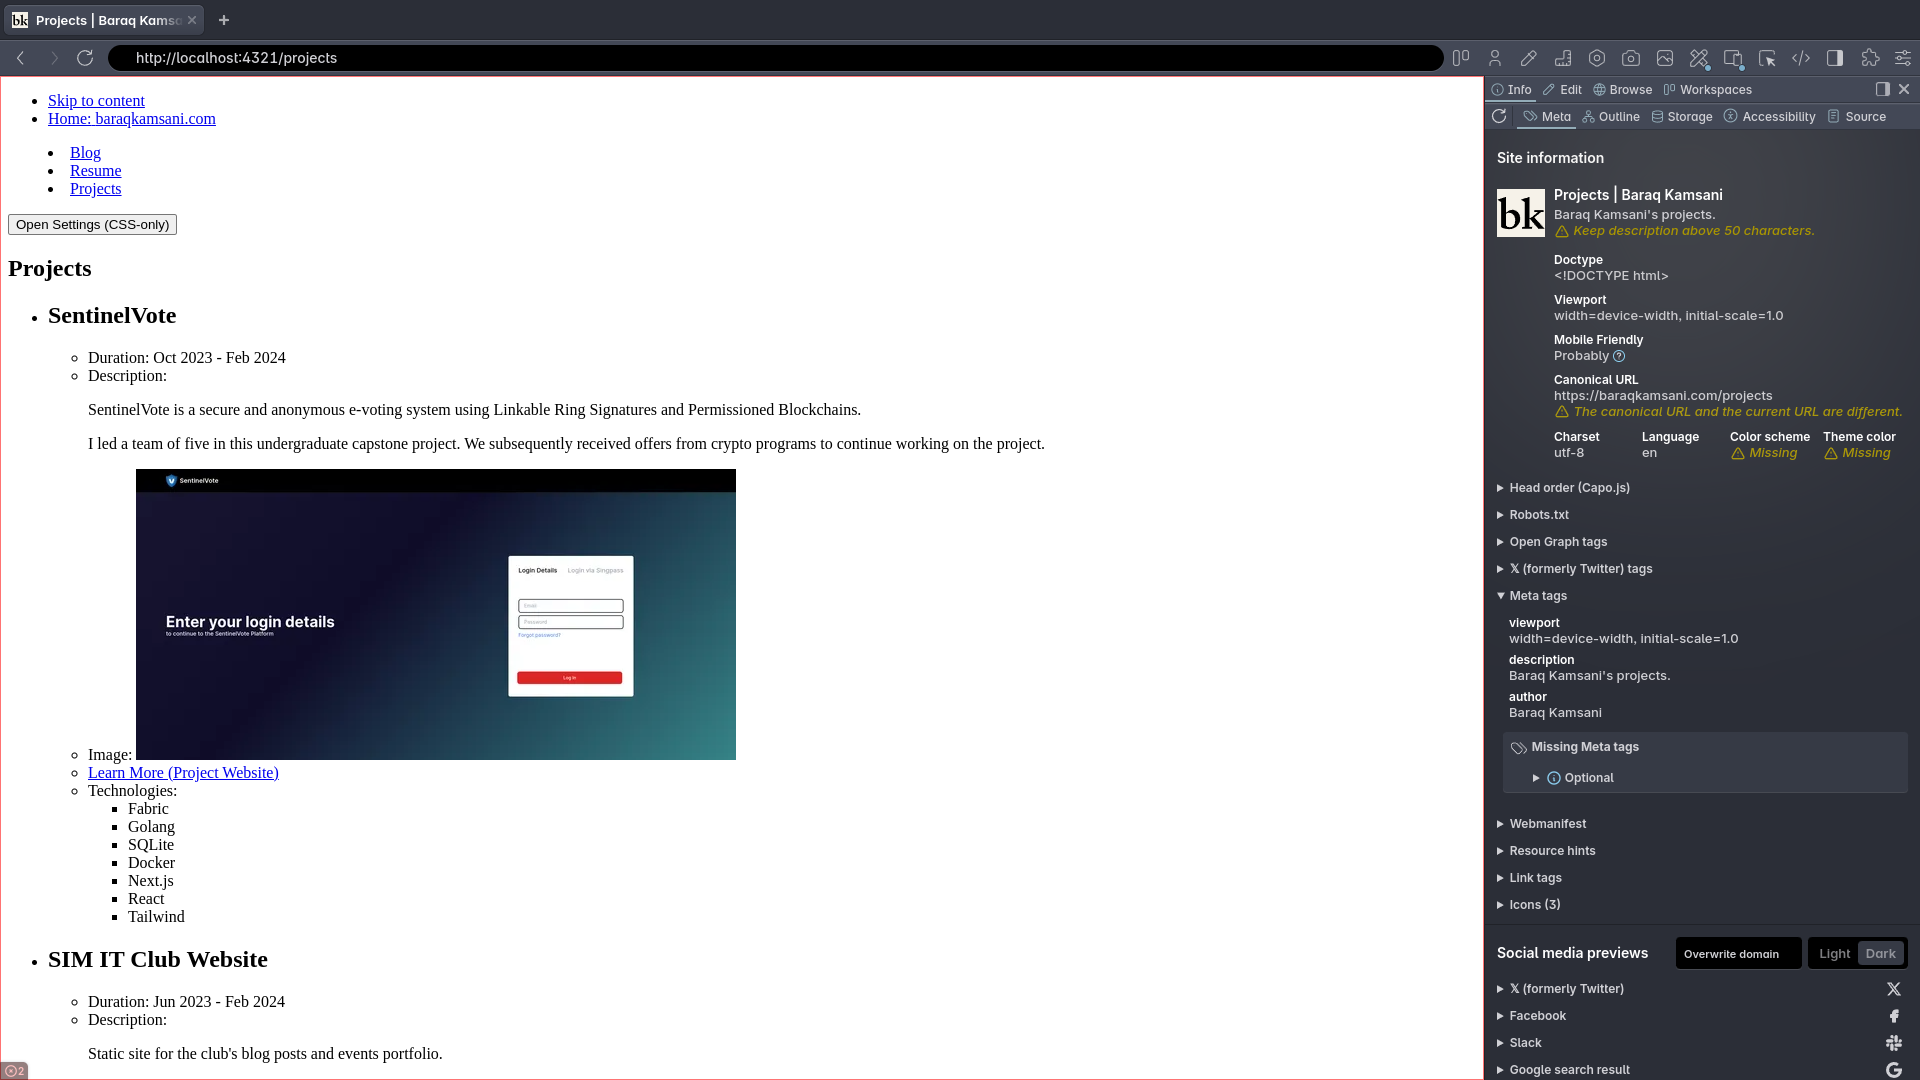Screen dimensions: 1920x1080
Task: Navigate to the Projects page
Action: (x=95, y=189)
